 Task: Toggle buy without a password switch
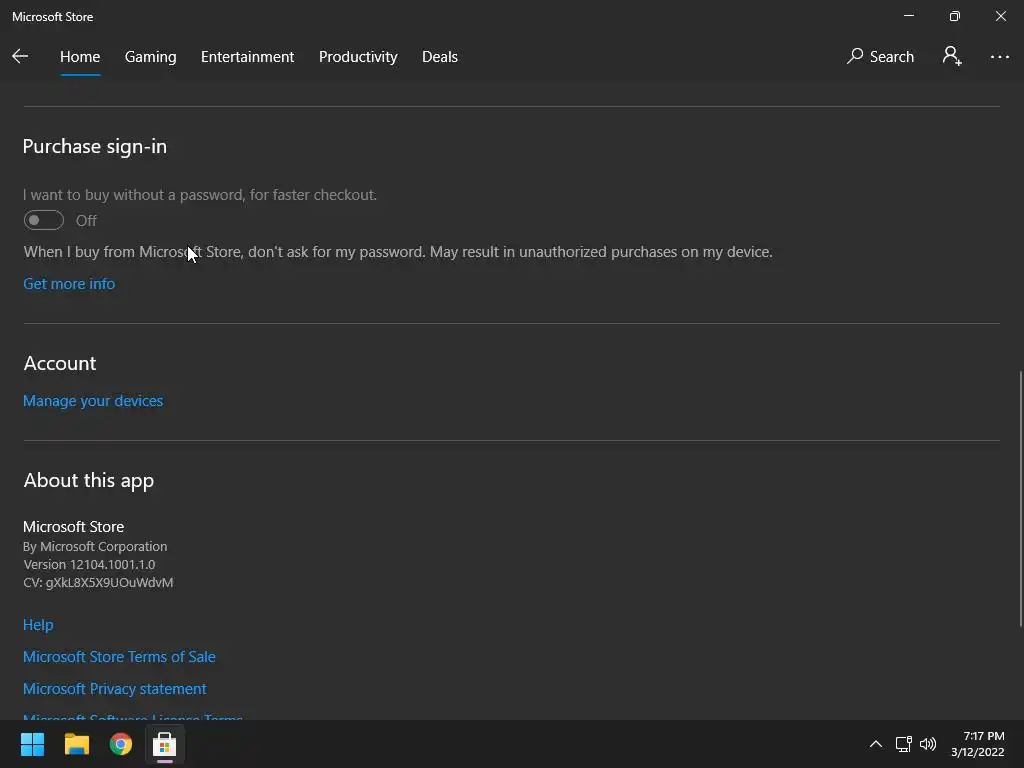pyautogui.click(x=44, y=220)
